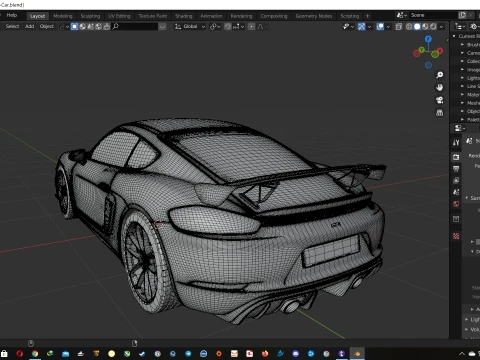Screen dimensions: 480x360
Task: Switch to the Scripting workspace tab
Action: [x=350, y=16]
